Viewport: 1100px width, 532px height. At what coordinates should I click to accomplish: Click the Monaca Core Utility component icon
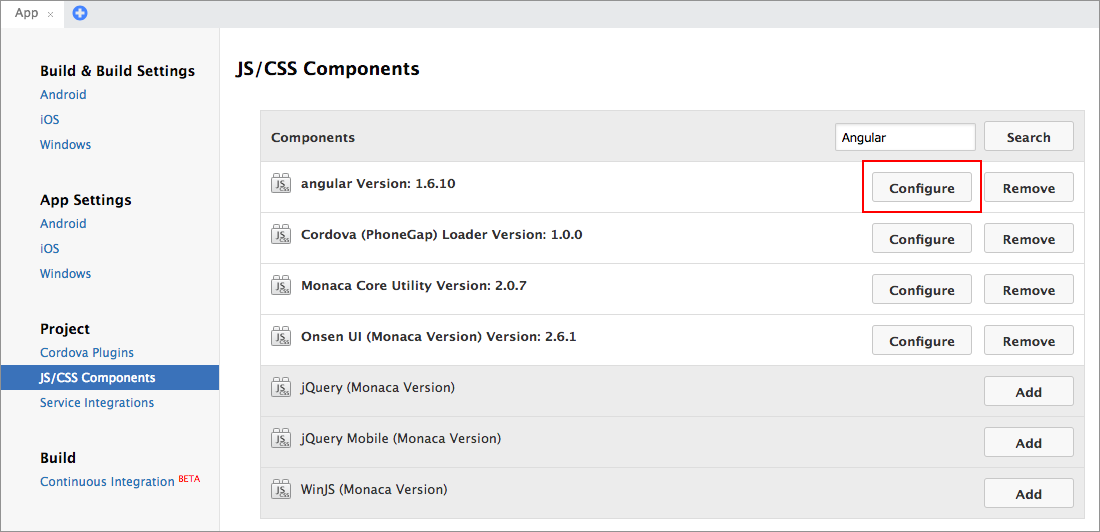tap(280, 285)
